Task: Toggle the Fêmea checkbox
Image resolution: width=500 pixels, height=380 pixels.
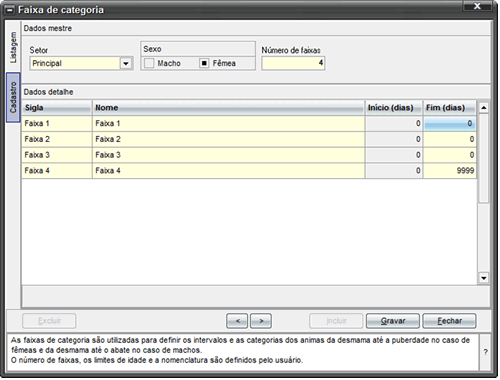Action: (x=204, y=63)
